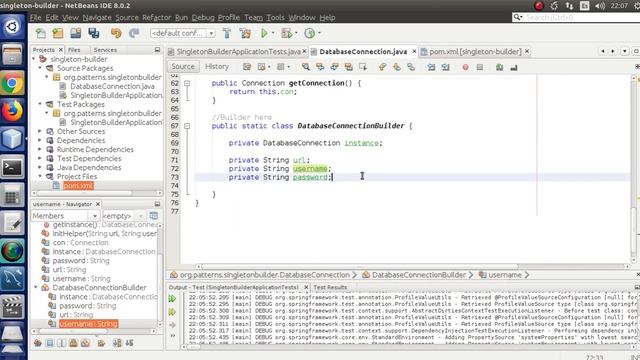Click the History view button
This screenshot has height=360, width=640.
(x=217, y=67)
